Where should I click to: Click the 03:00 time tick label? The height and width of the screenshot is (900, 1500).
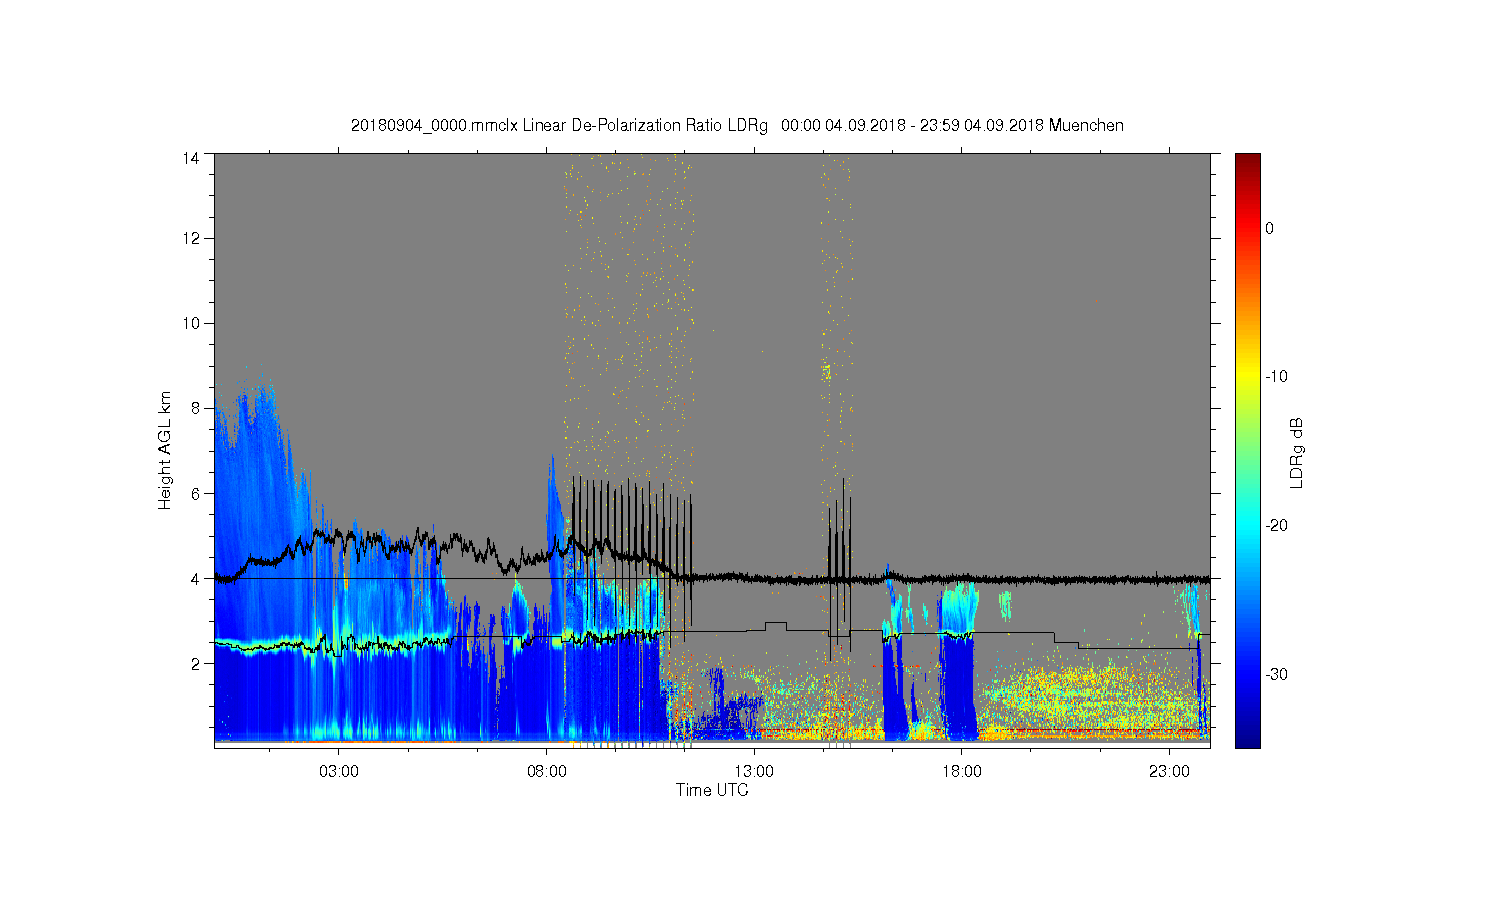[338, 772]
